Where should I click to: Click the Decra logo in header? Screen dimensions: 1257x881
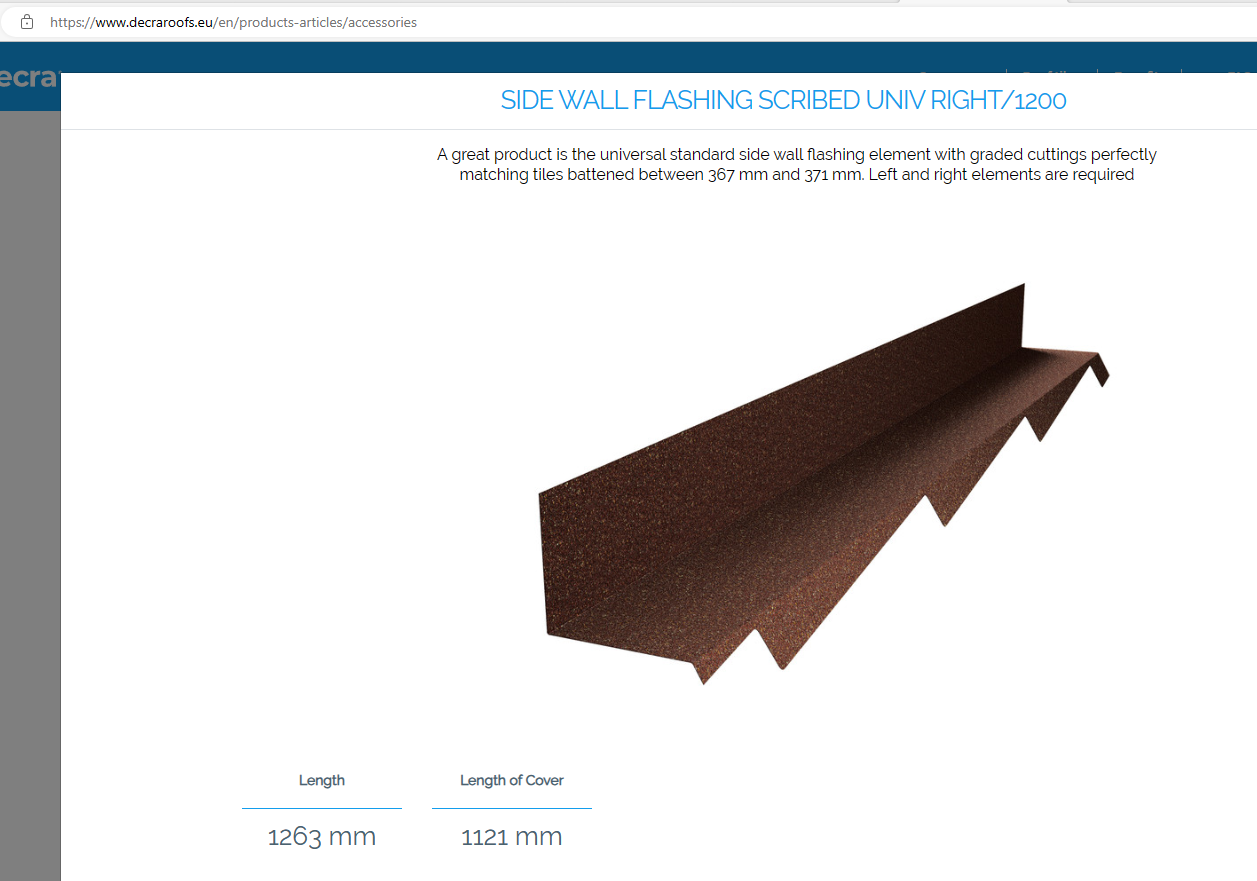[28, 78]
